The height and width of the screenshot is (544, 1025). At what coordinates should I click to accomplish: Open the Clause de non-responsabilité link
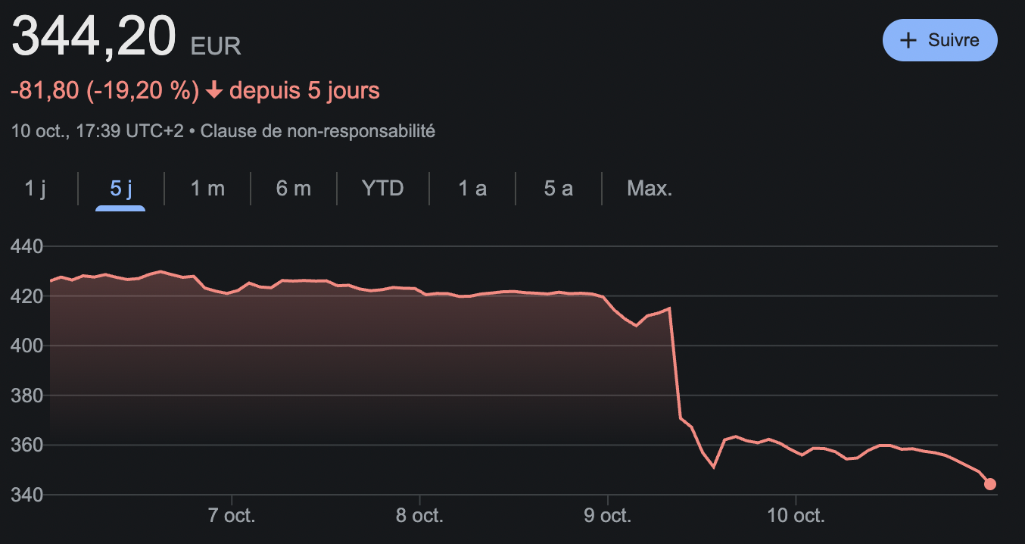pos(318,130)
